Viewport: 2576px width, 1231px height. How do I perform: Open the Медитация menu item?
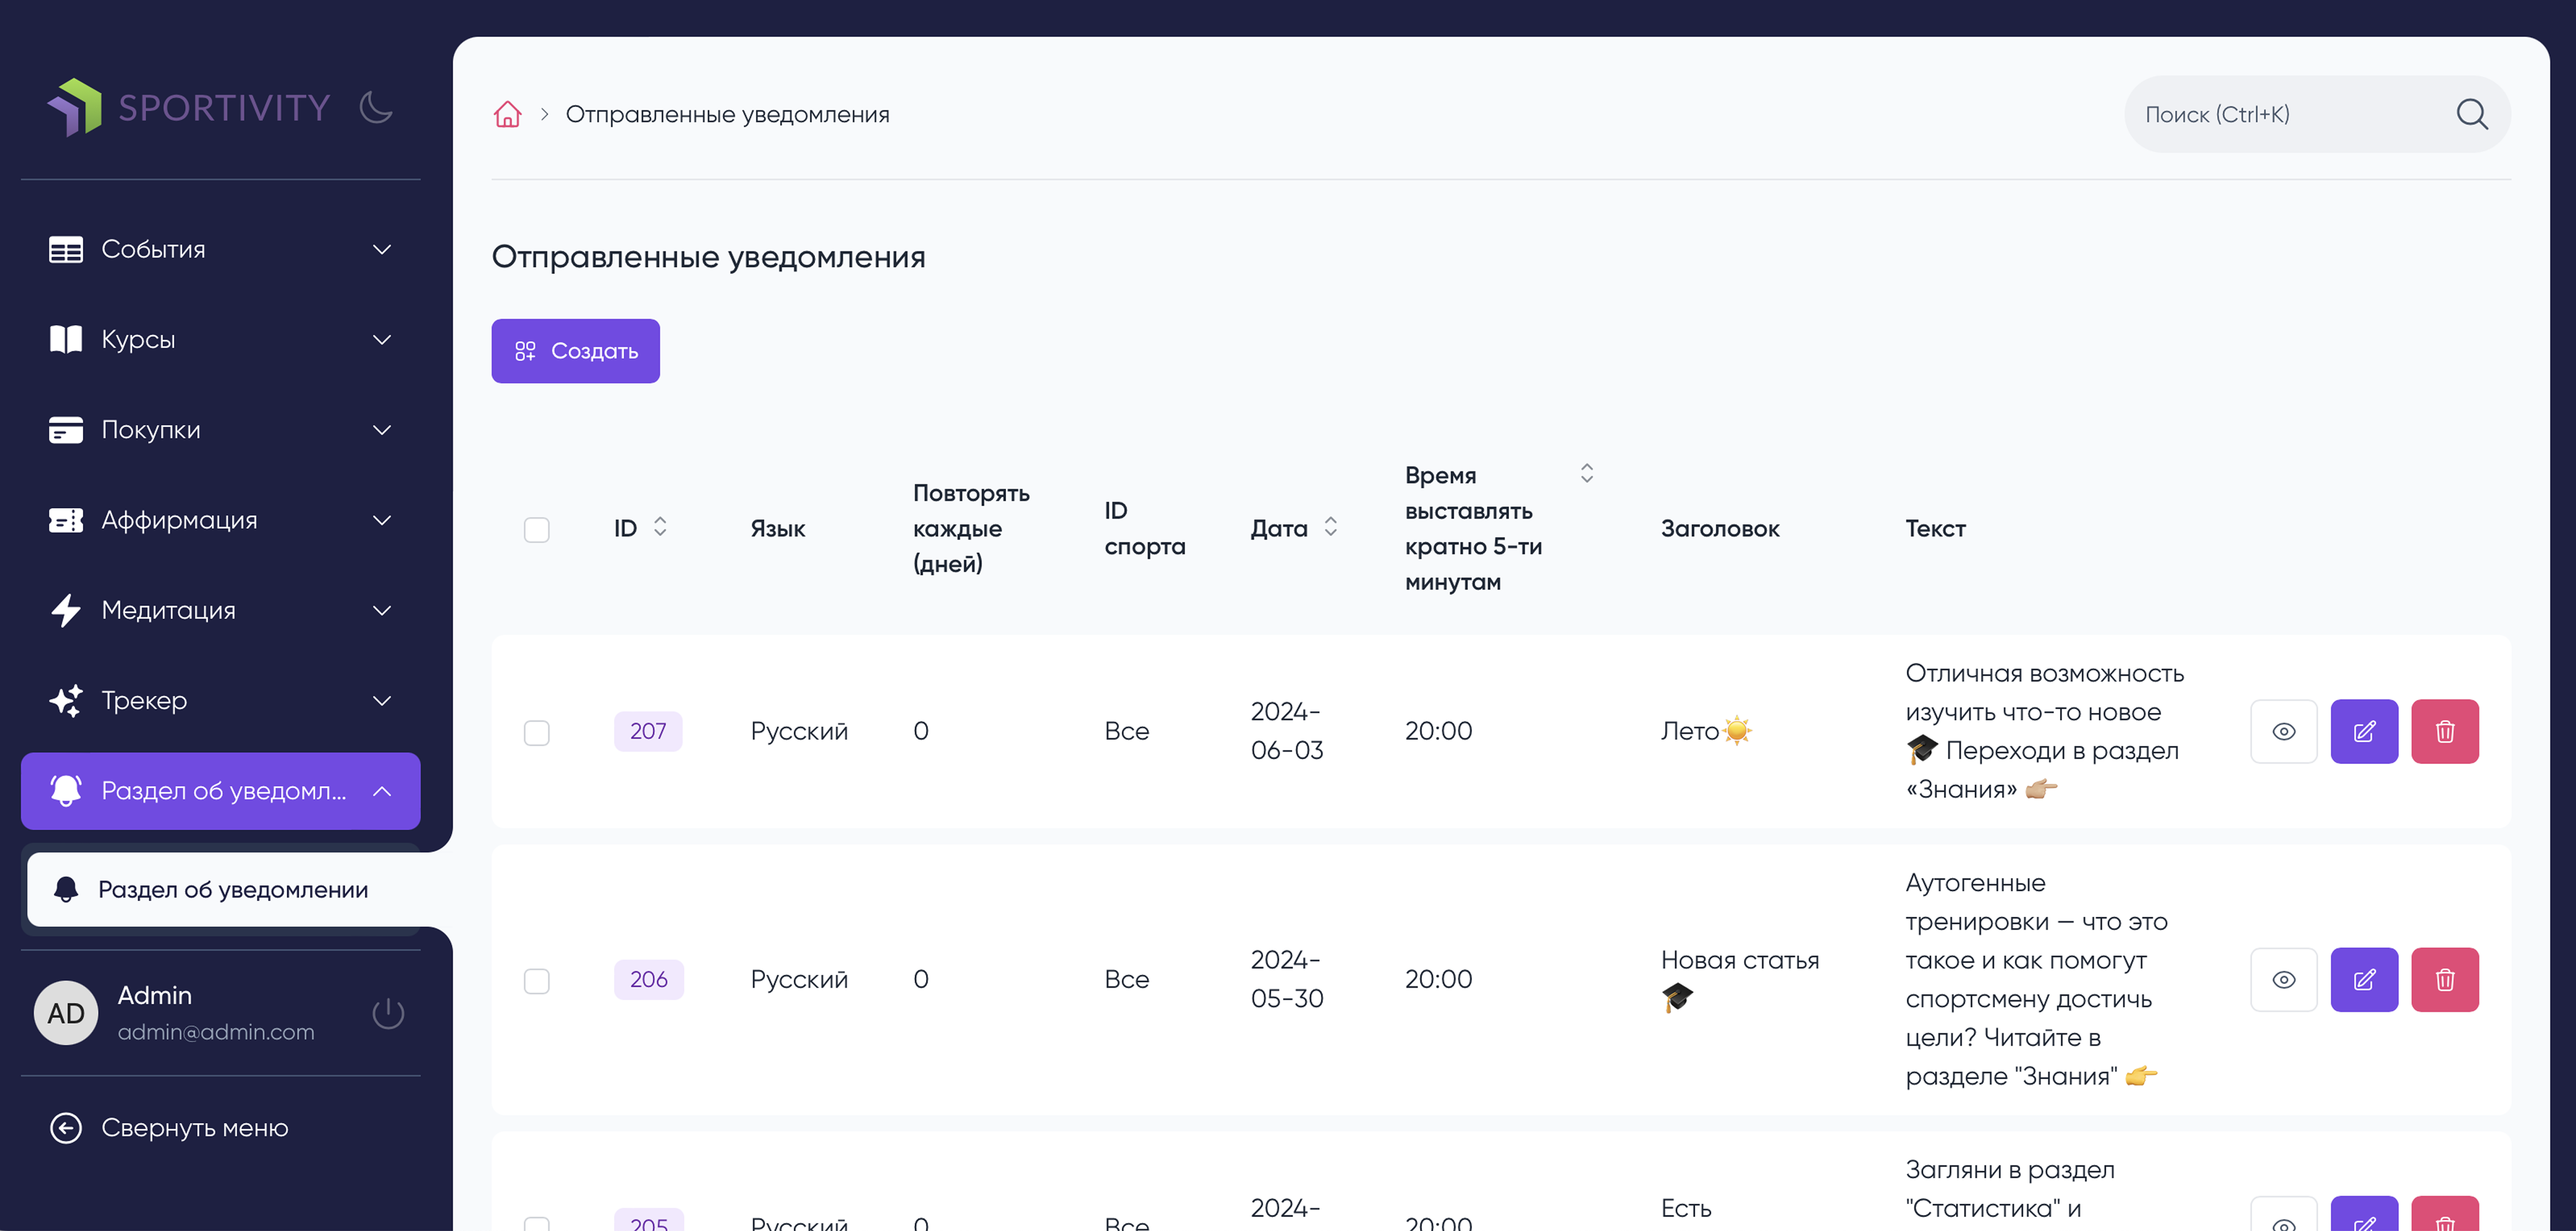coord(220,610)
